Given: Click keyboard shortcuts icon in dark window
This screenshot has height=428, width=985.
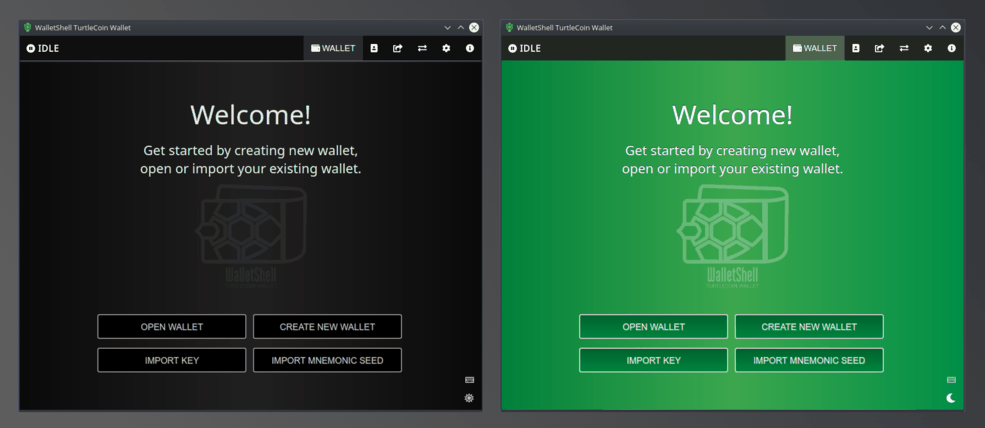Looking at the screenshot, I should (469, 380).
